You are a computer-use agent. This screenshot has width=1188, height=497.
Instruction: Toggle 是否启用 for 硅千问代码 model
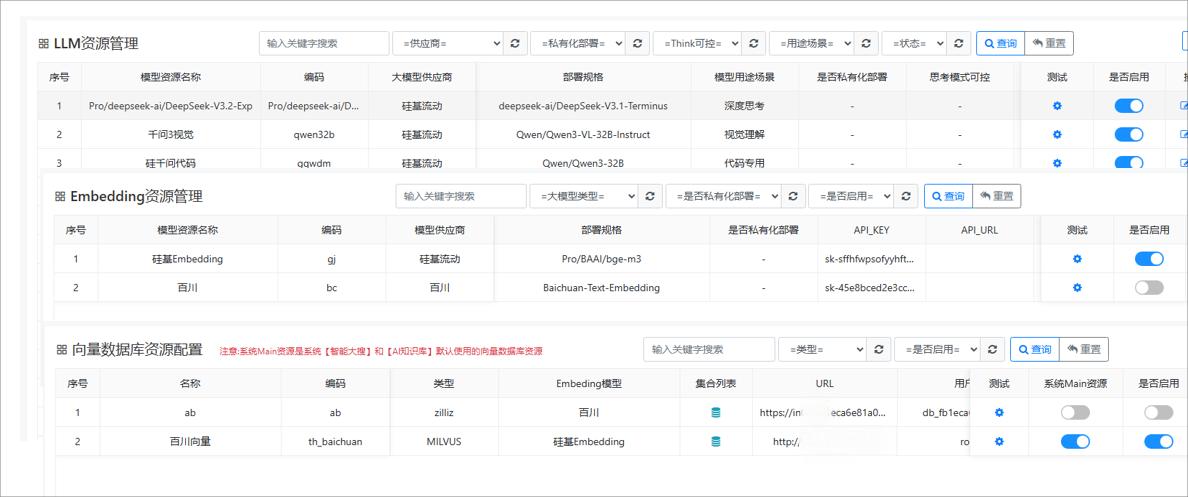(1129, 163)
